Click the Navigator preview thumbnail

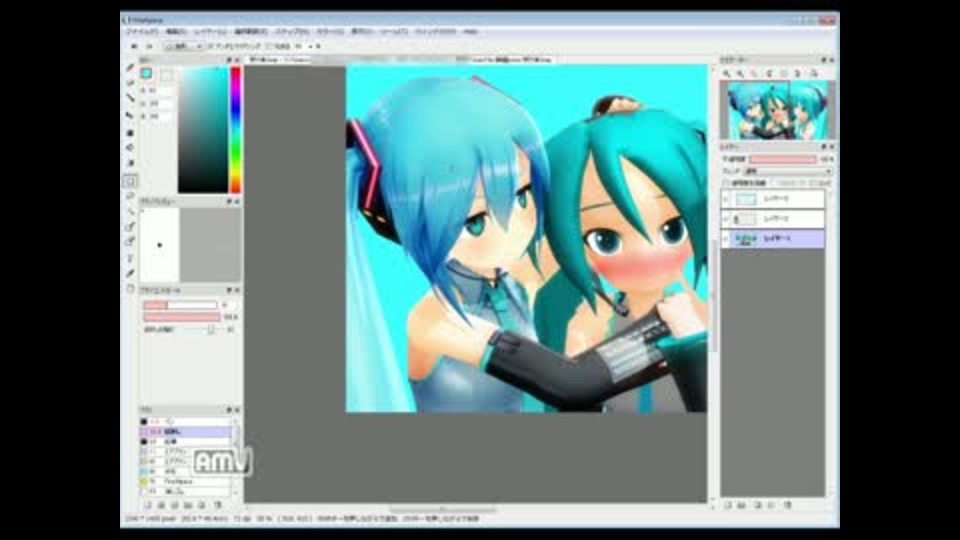click(x=778, y=110)
